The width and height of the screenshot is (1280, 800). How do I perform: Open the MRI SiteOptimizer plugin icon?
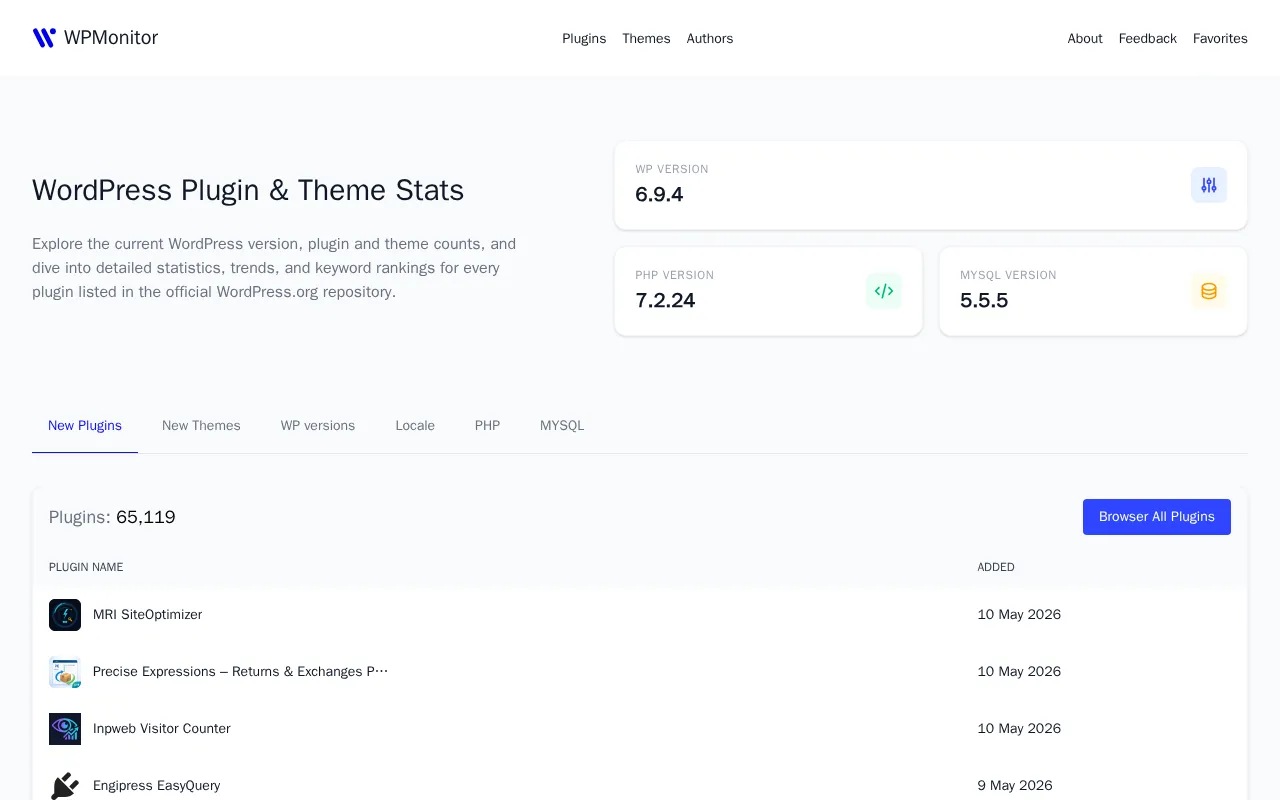pyautogui.click(x=65, y=615)
